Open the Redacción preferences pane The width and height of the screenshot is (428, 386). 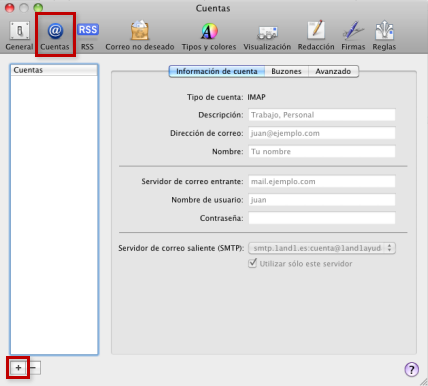(316, 36)
